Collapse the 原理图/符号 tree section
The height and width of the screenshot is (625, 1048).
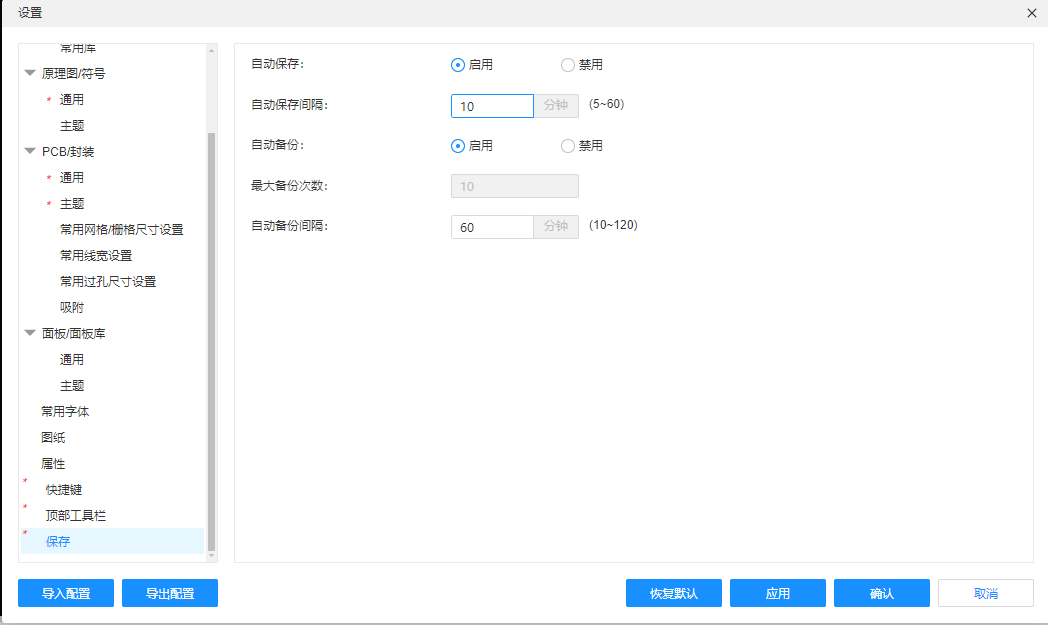30,73
